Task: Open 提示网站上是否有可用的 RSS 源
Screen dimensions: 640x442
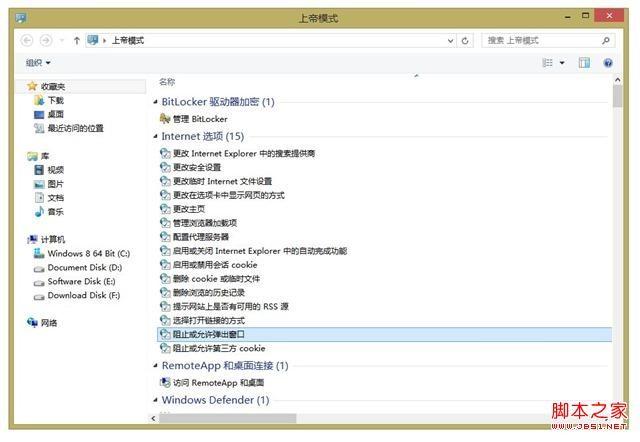Action: tap(231, 307)
